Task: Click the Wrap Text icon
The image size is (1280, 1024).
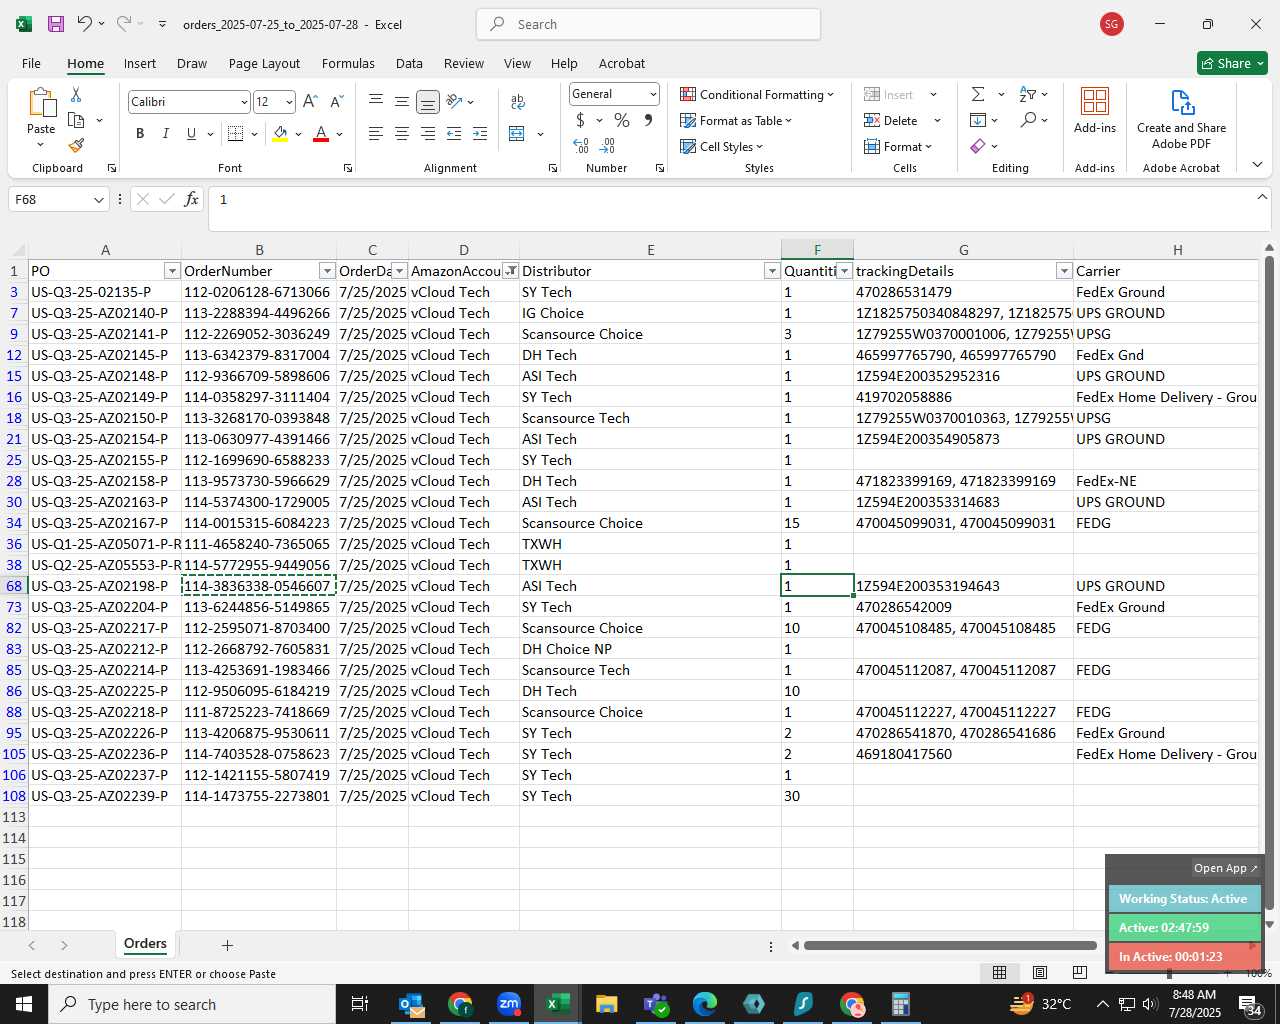Action: coord(518,102)
